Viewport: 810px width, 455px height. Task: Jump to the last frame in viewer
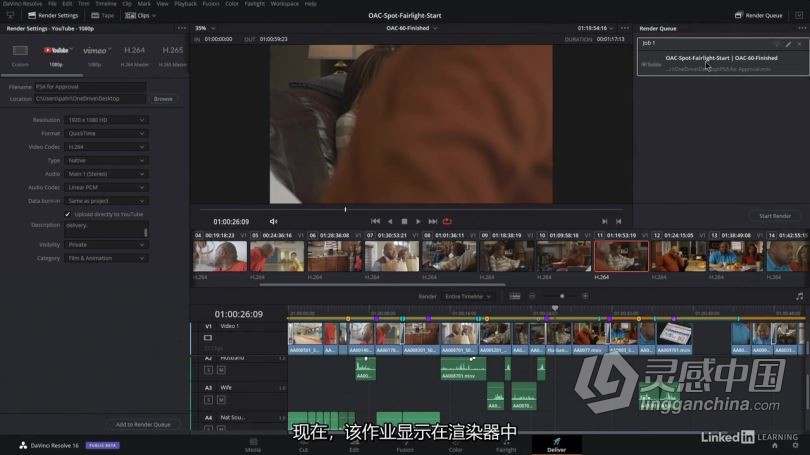(x=433, y=221)
